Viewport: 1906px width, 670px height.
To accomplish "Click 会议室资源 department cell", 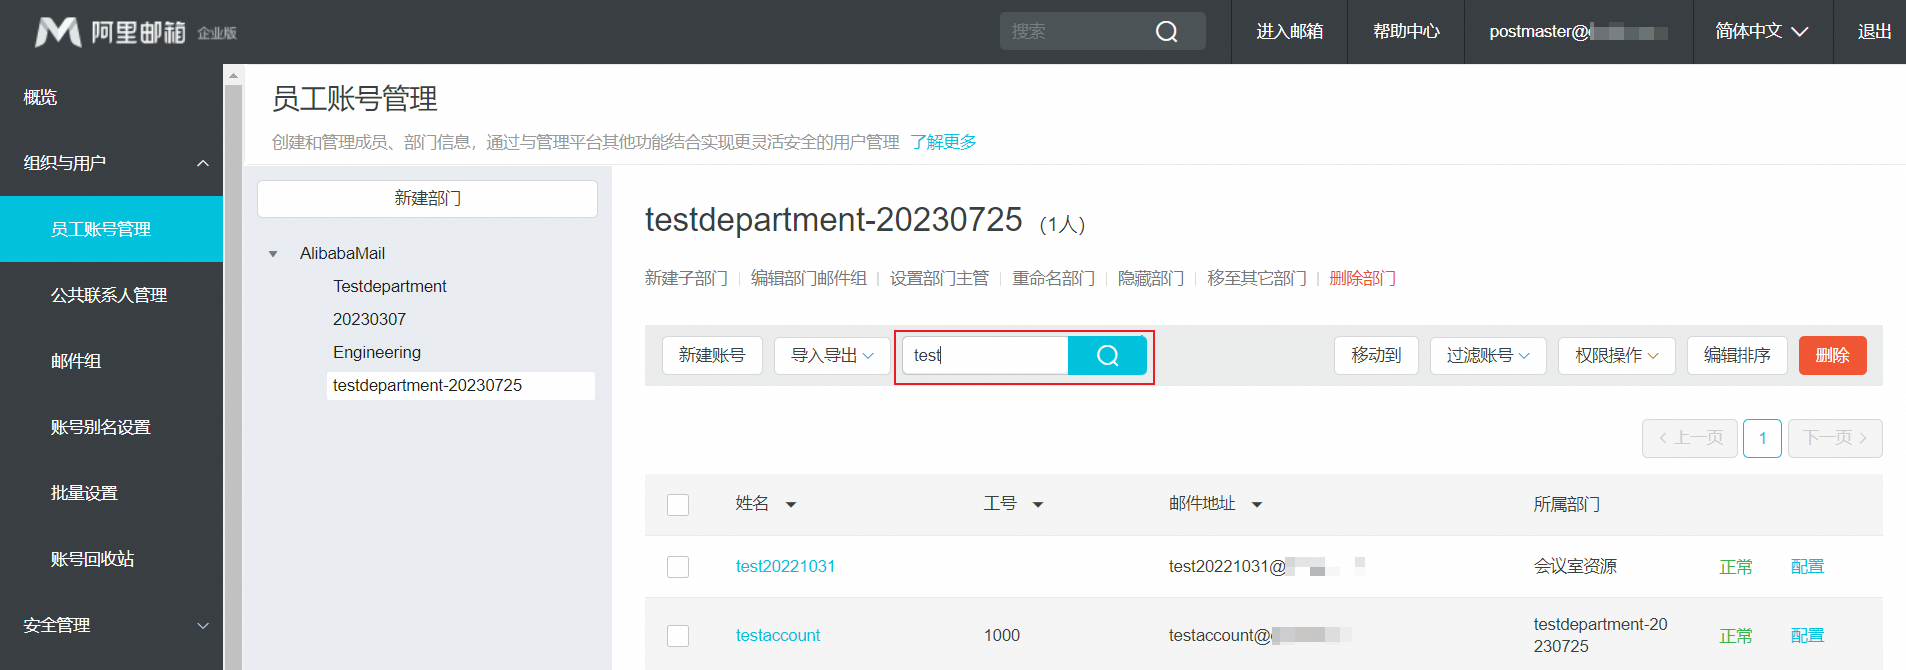I will click(x=1575, y=567).
